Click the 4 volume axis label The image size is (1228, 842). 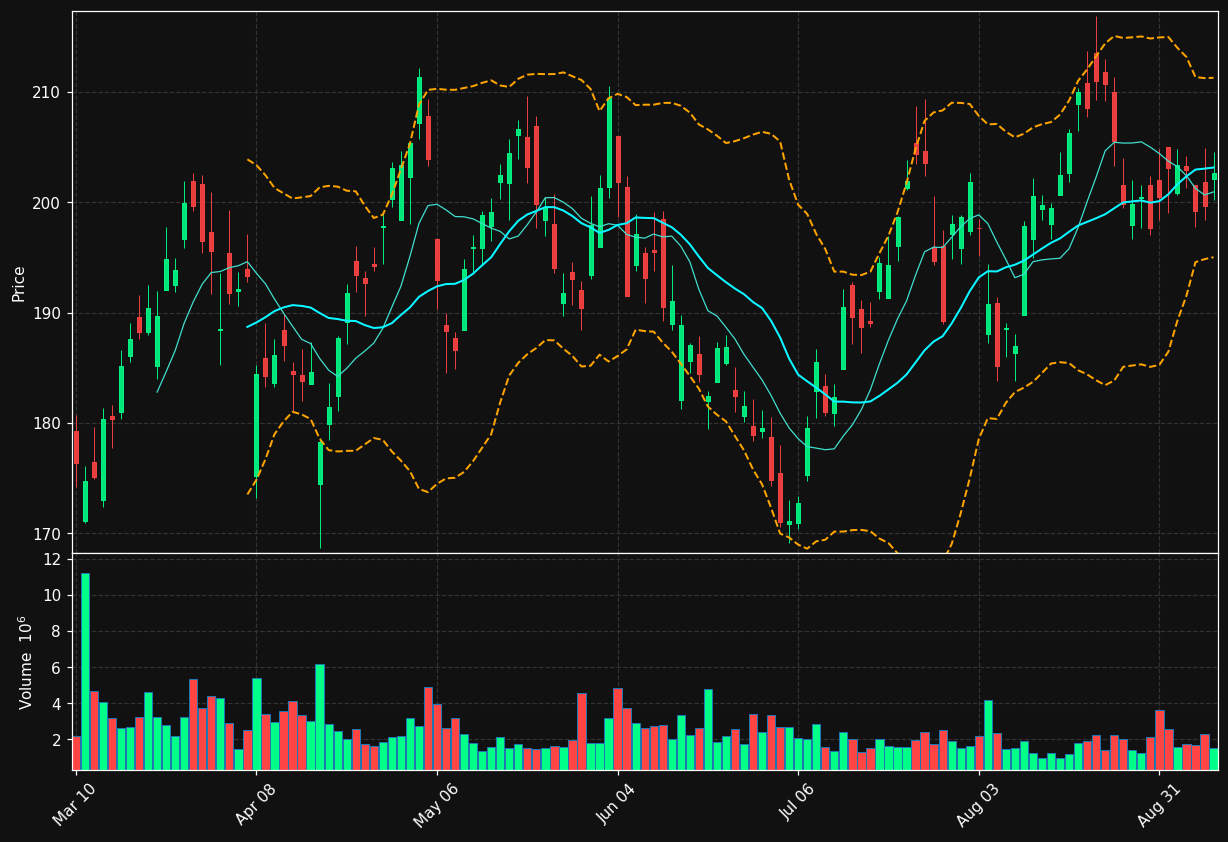pyautogui.click(x=56, y=704)
